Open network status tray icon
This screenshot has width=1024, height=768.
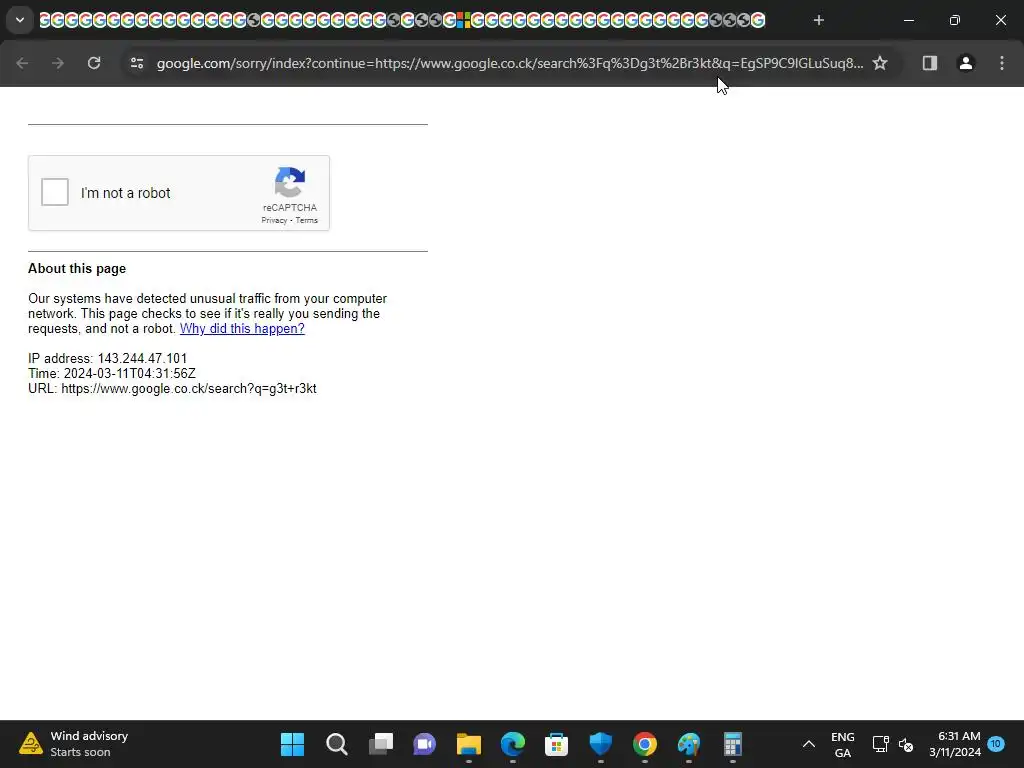880,744
